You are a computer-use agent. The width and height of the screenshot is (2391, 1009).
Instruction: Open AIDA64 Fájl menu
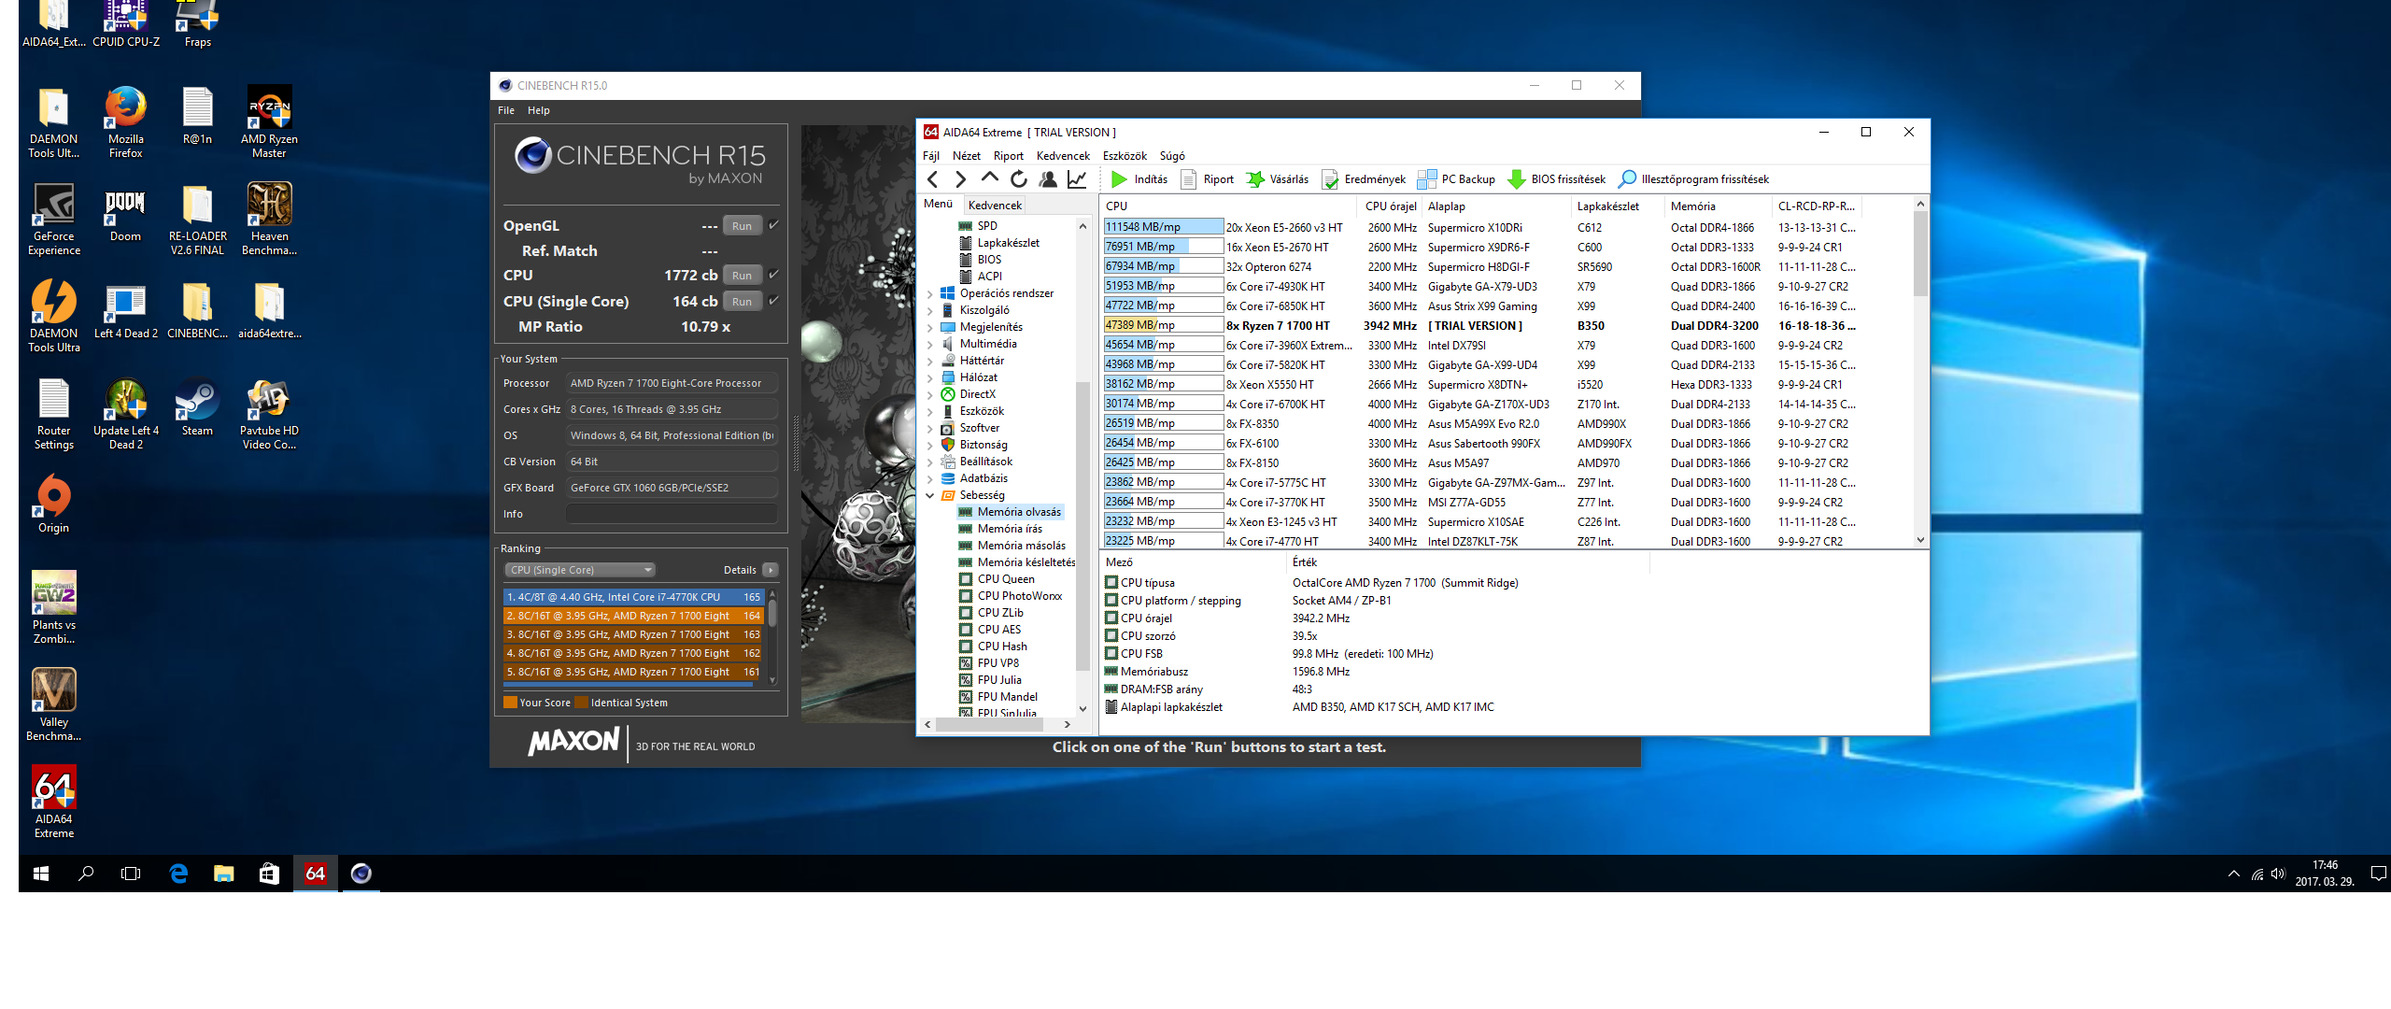tap(931, 156)
